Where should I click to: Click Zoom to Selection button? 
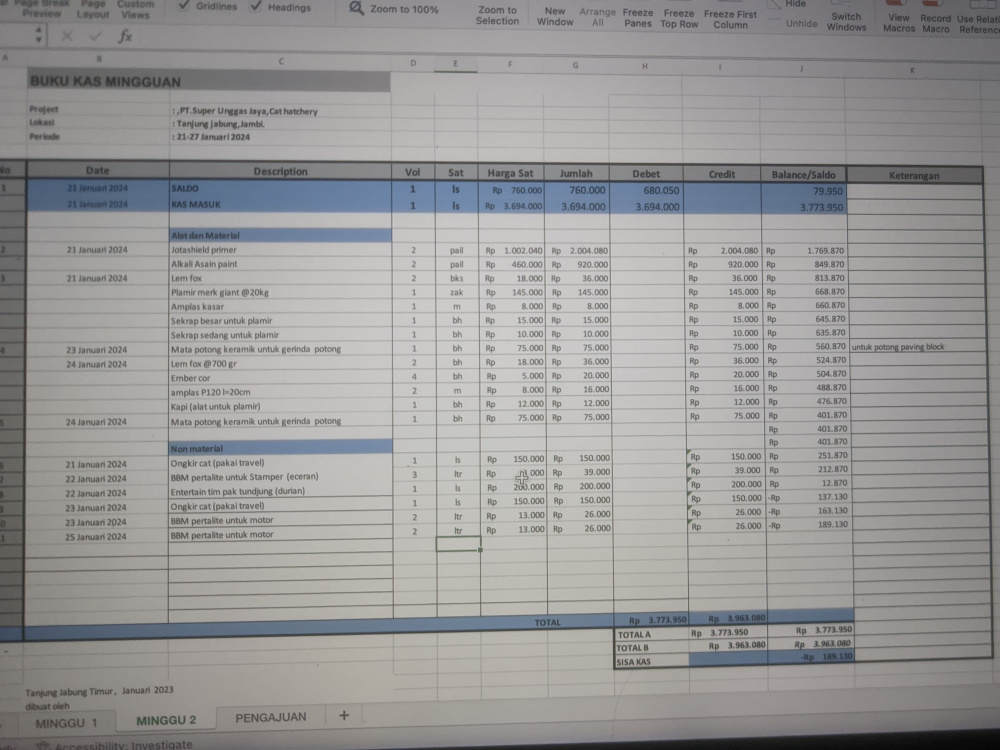[x=497, y=15]
